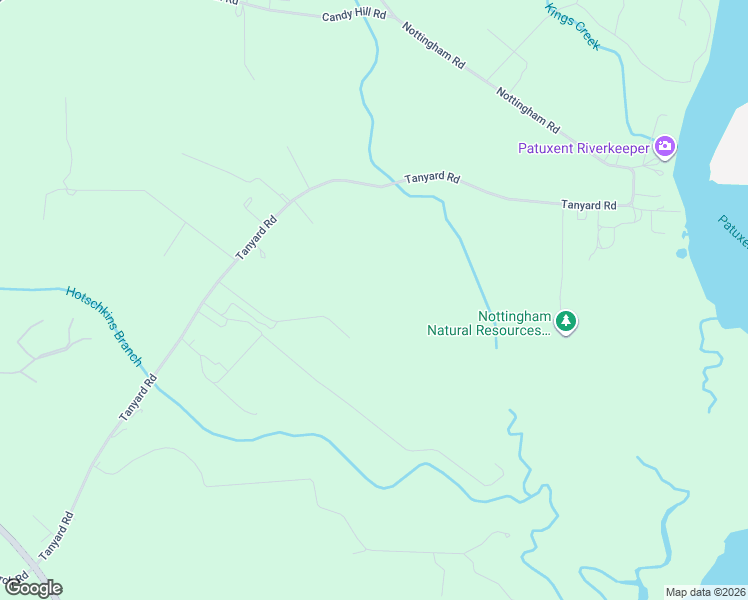Image resolution: width=748 pixels, height=600 pixels.
Task: Click the Nottingham Natural Resources tree pin icon
Action: (566, 322)
